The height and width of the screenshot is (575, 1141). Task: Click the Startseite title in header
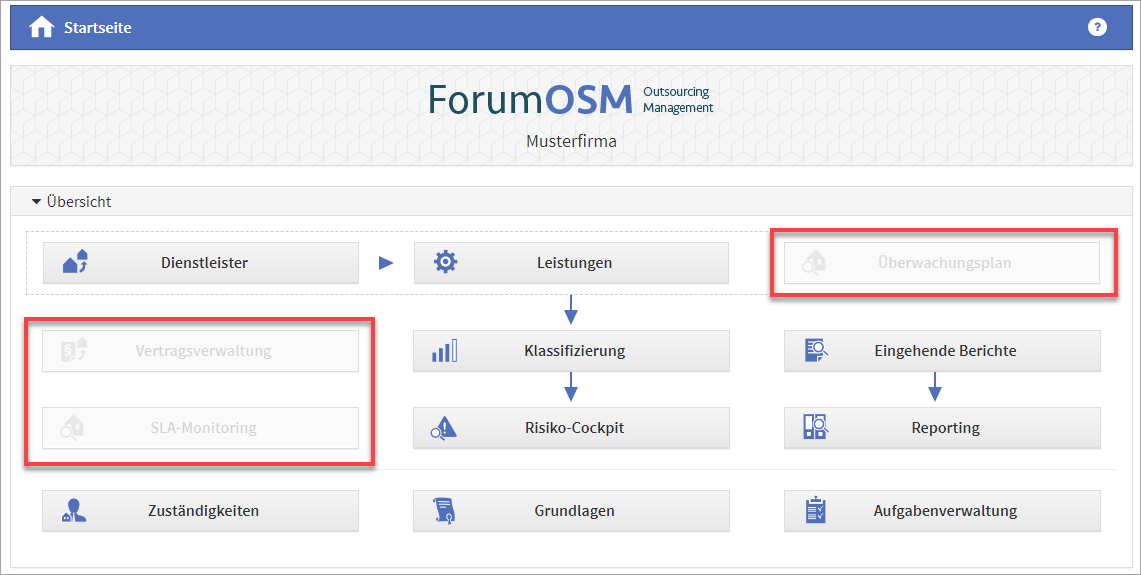[x=98, y=28]
